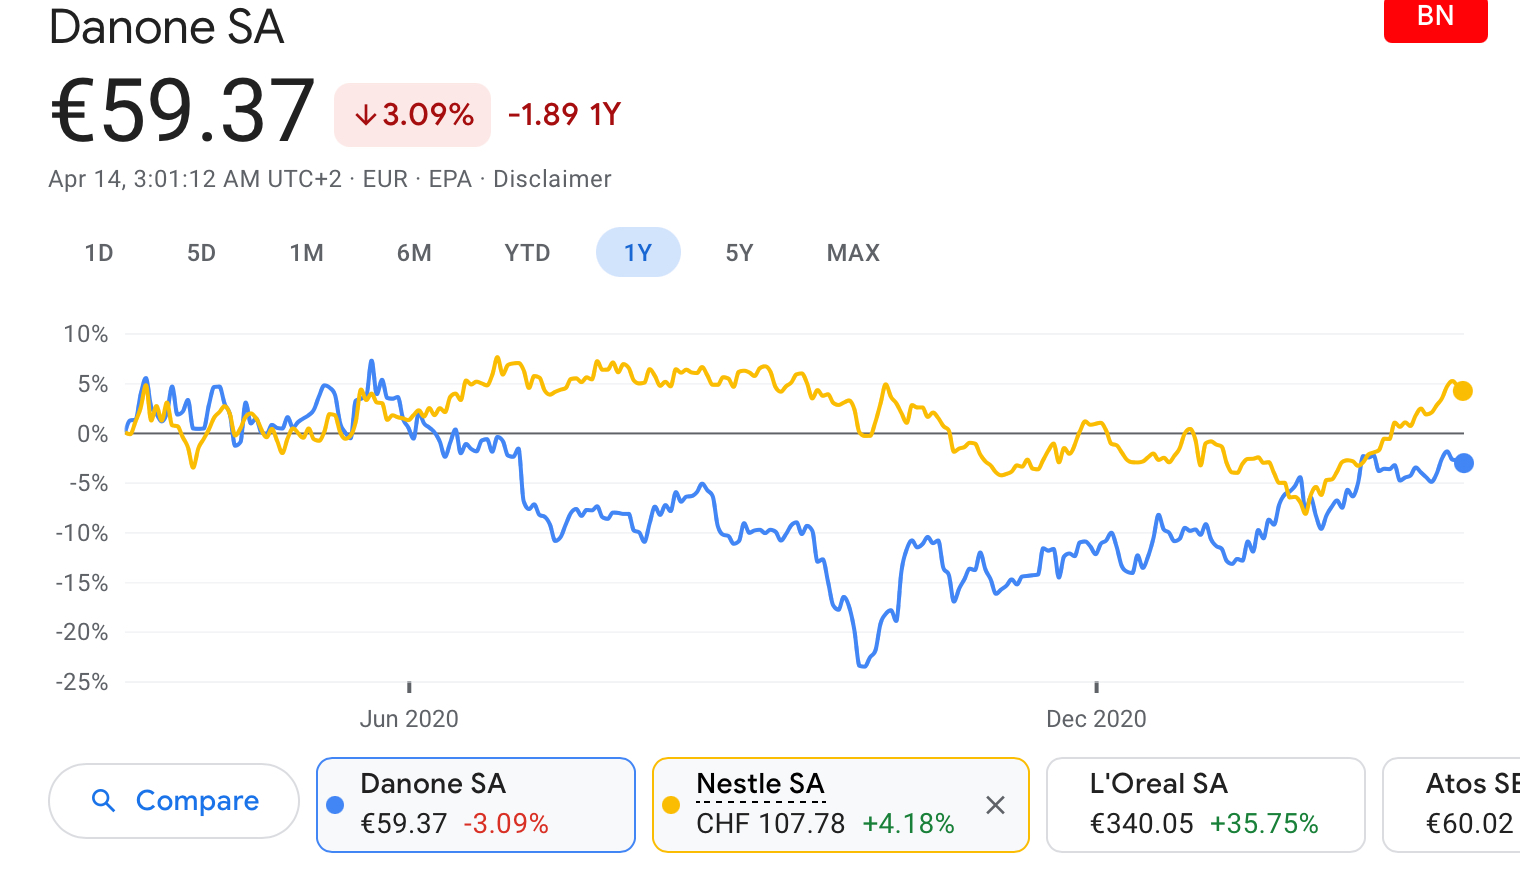Show the MAX time range
Viewport: 1536px width, 872px height.
(853, 253)
